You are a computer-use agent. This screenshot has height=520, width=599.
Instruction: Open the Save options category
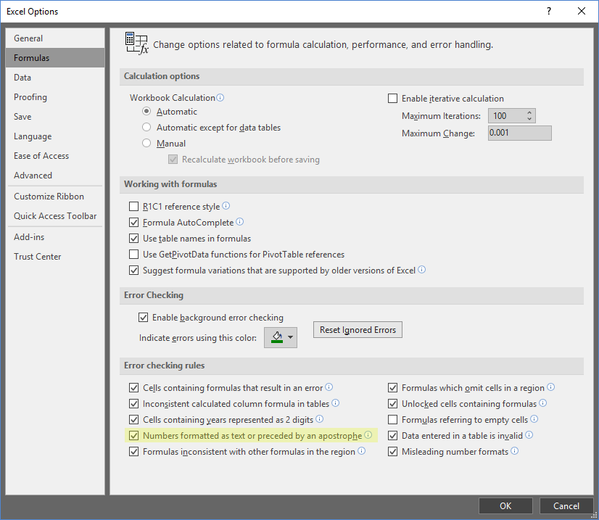(x=55, y=117)
